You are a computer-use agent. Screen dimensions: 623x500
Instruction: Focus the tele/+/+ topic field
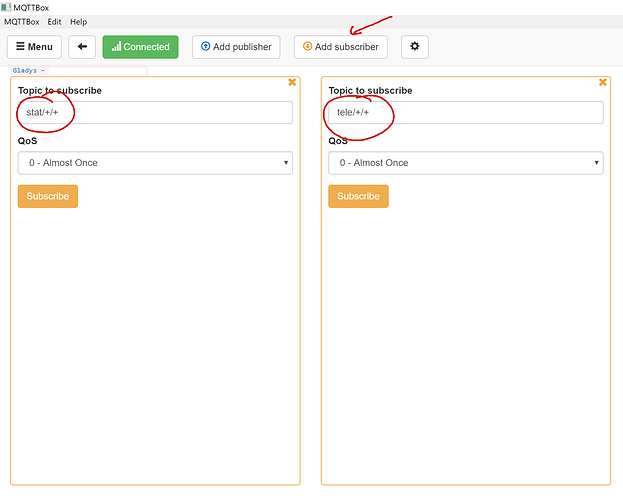tap(466, 112)
